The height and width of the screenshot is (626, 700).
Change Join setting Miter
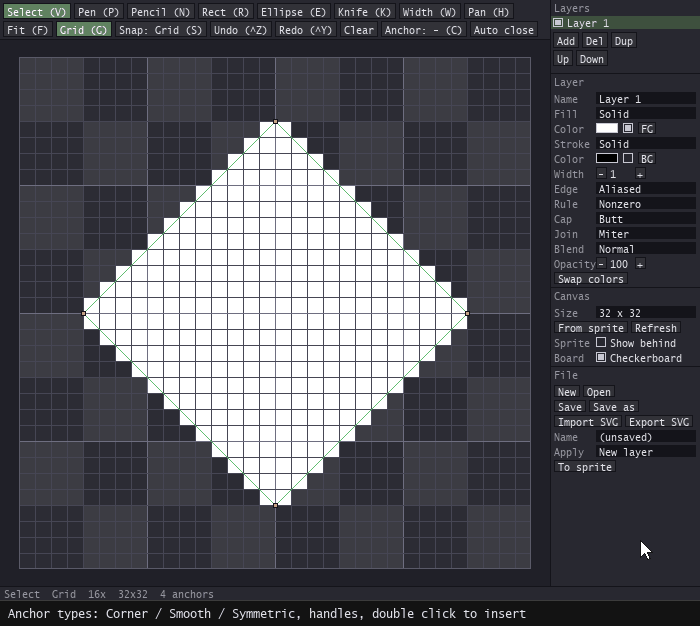point(646,234)
